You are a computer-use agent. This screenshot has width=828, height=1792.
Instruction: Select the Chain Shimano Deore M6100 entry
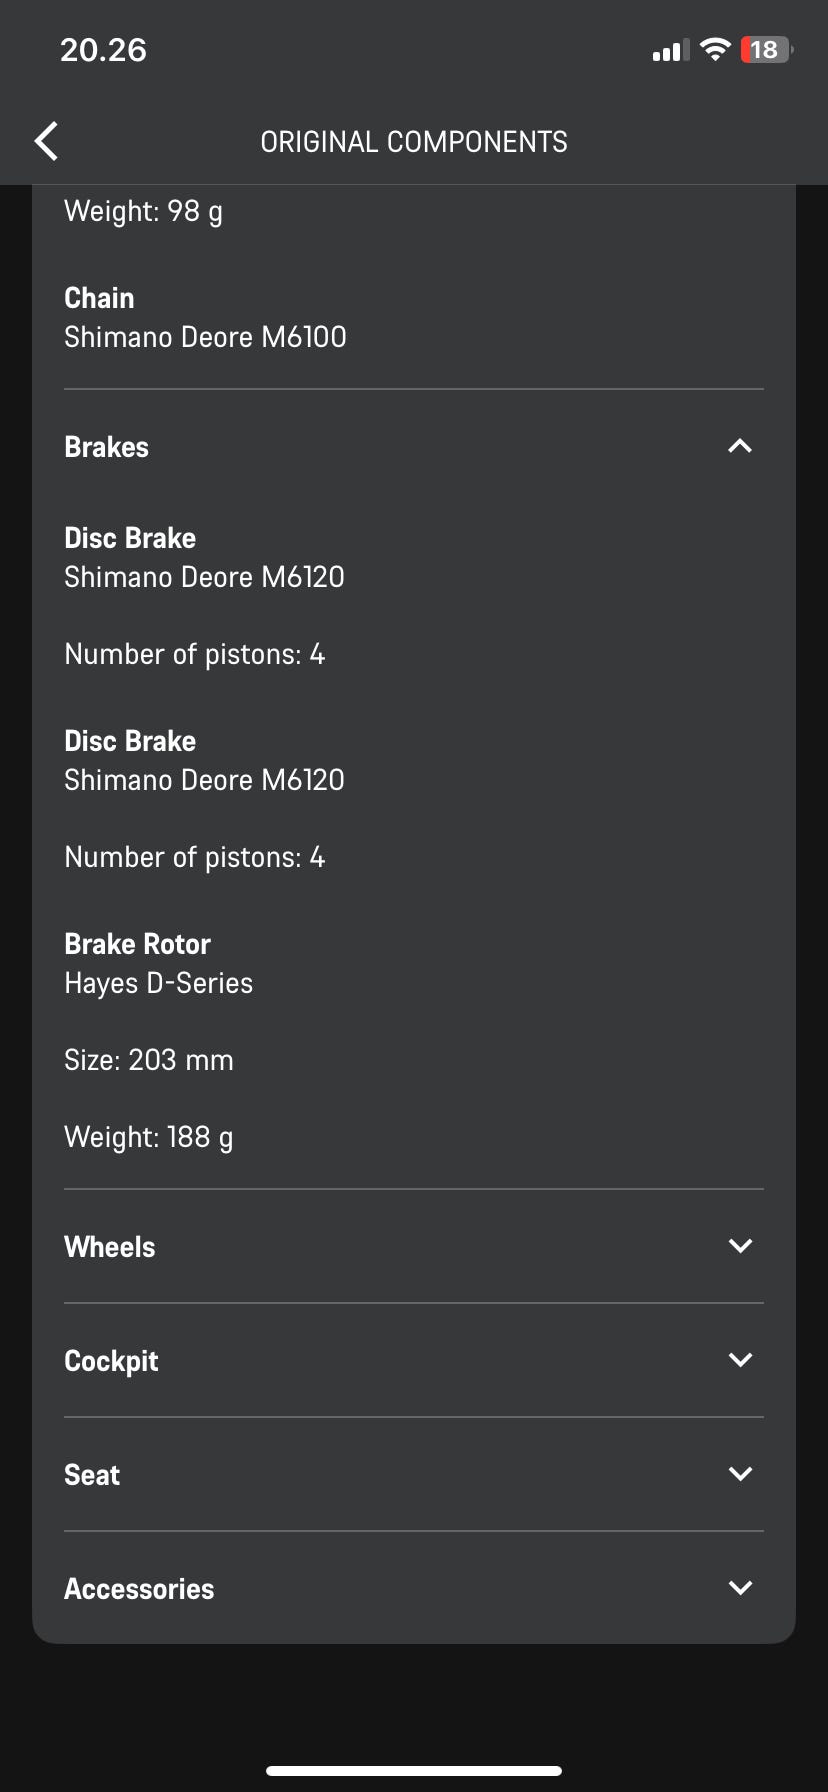(x=205, y=318)
